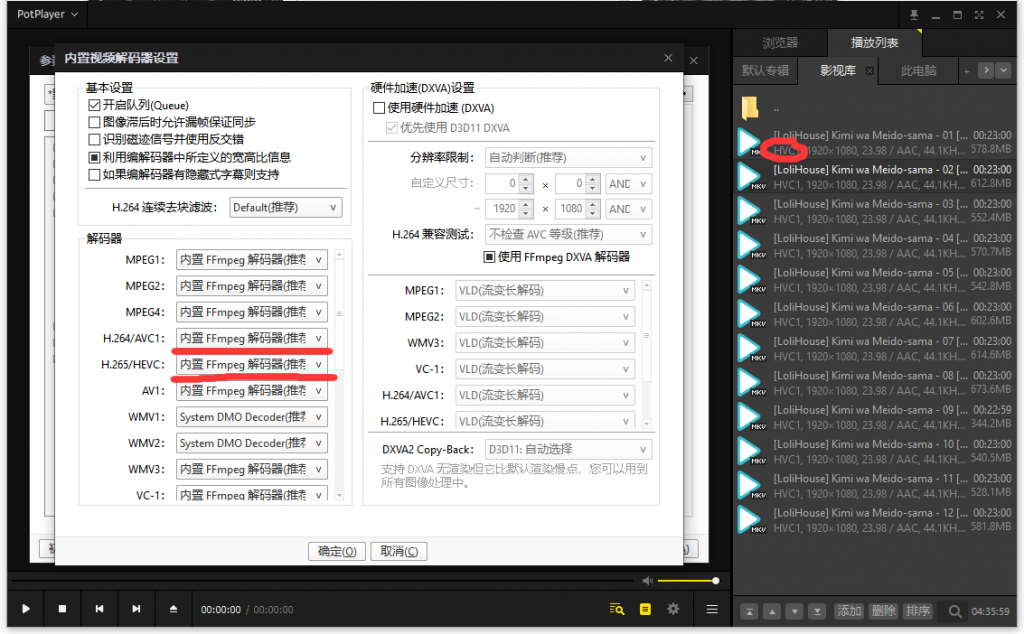The width and height of the screenshot is (1024, 634).
Task: Click the plus icon to add a playlist tab
Action: click(966, 71)
